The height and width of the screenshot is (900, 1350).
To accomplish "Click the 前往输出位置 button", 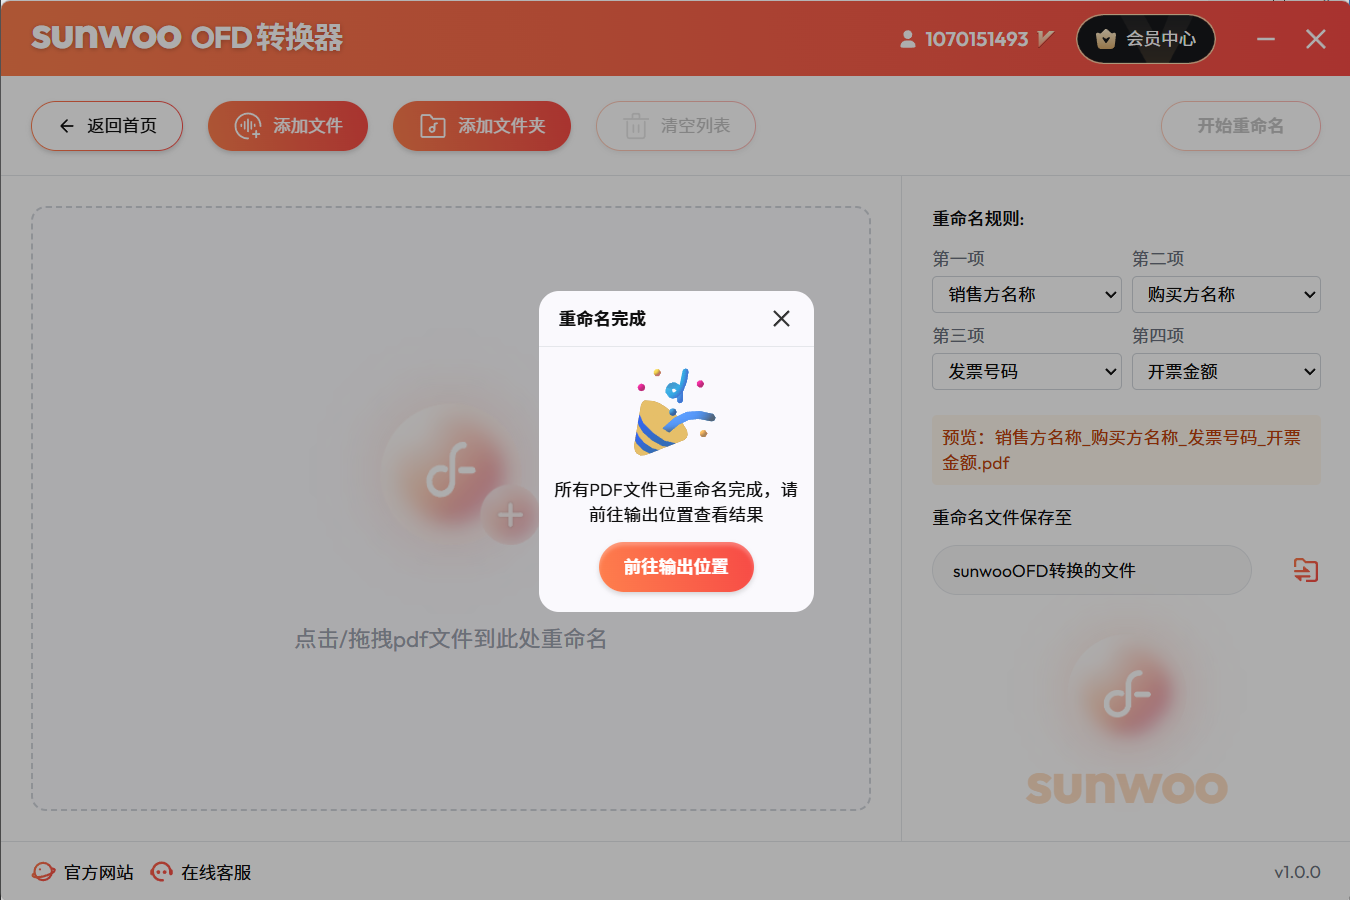I will [x=676, y=567].
